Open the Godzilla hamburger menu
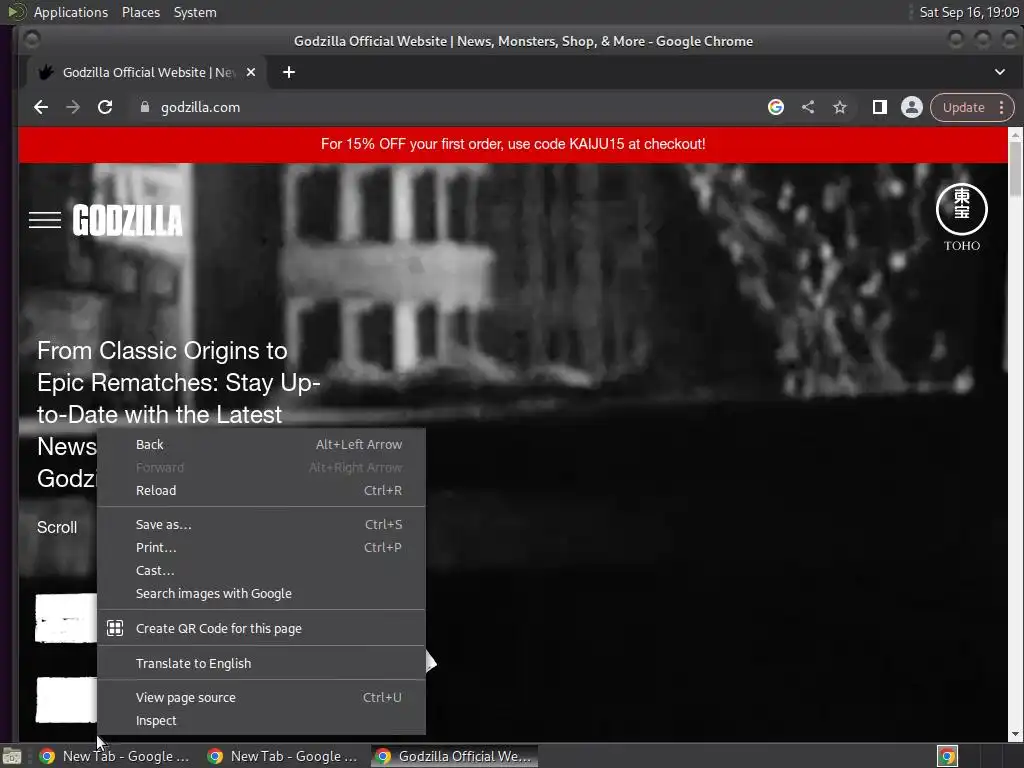Image resolution: width=1024 pixels, height=768 pixels. pyautogui.click(x=45, y=220)
